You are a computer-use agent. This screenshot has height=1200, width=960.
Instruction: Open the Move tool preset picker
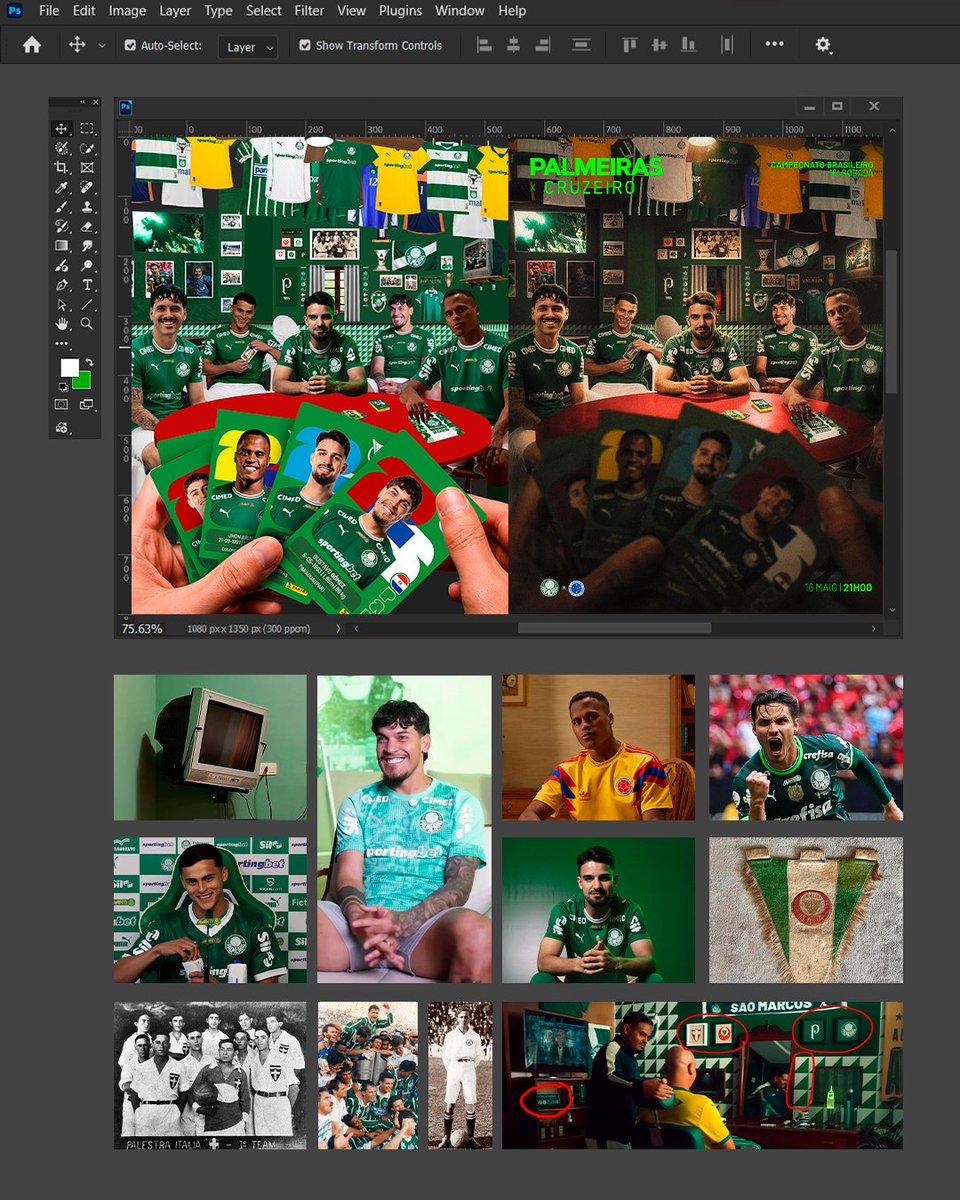point(101,46)
